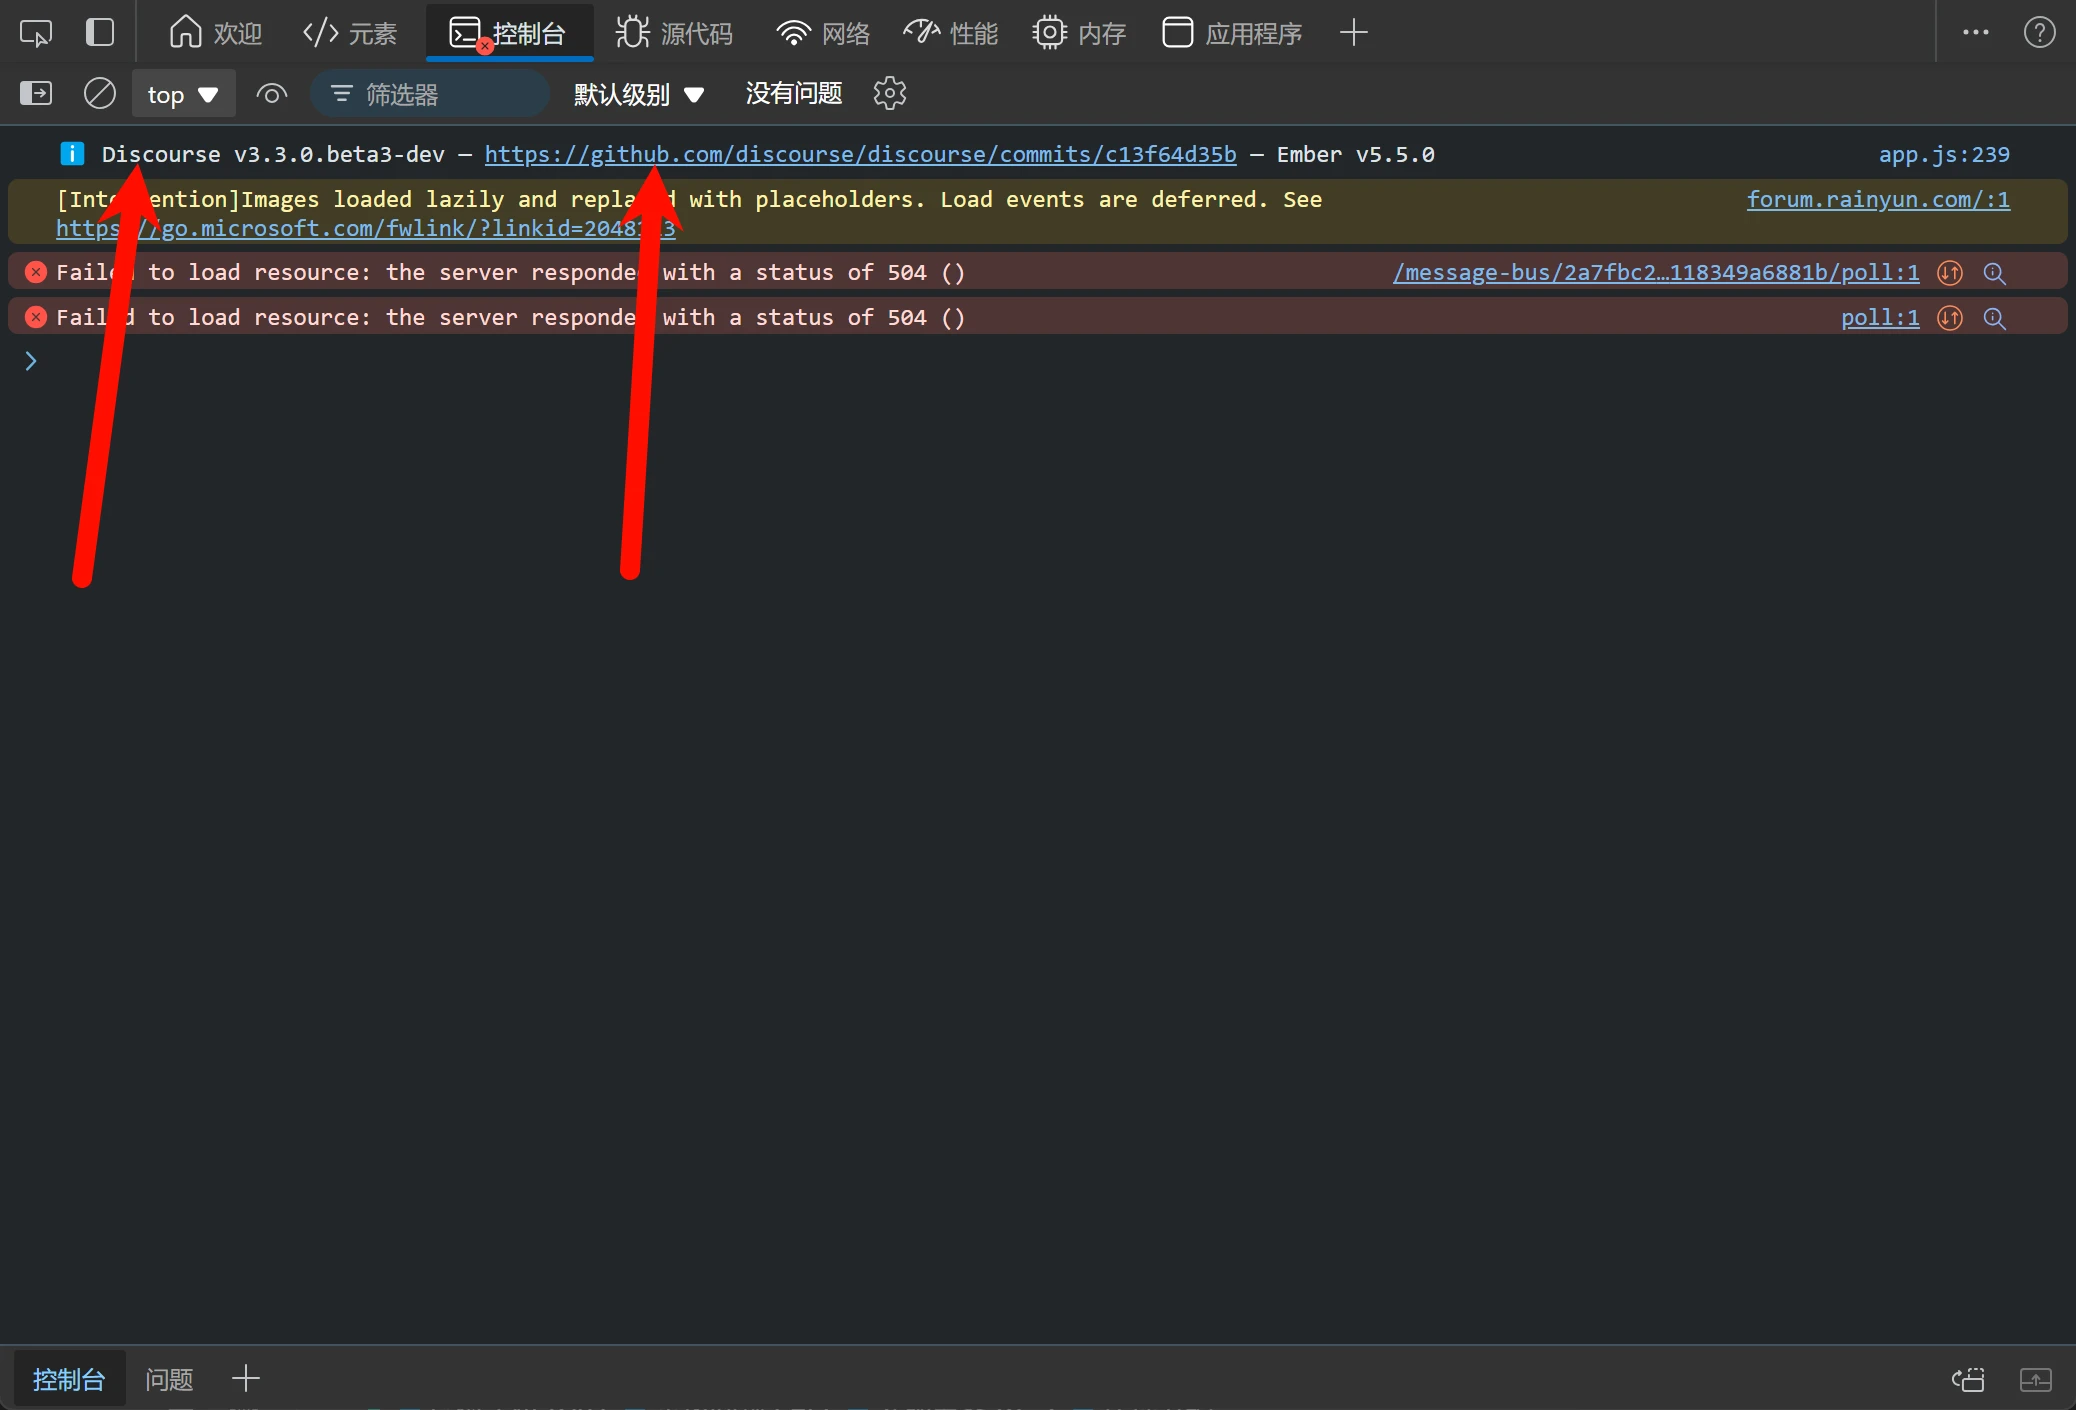Clear console with the circle-slash icon
2076x1410 pixels.
click(99, 94)
